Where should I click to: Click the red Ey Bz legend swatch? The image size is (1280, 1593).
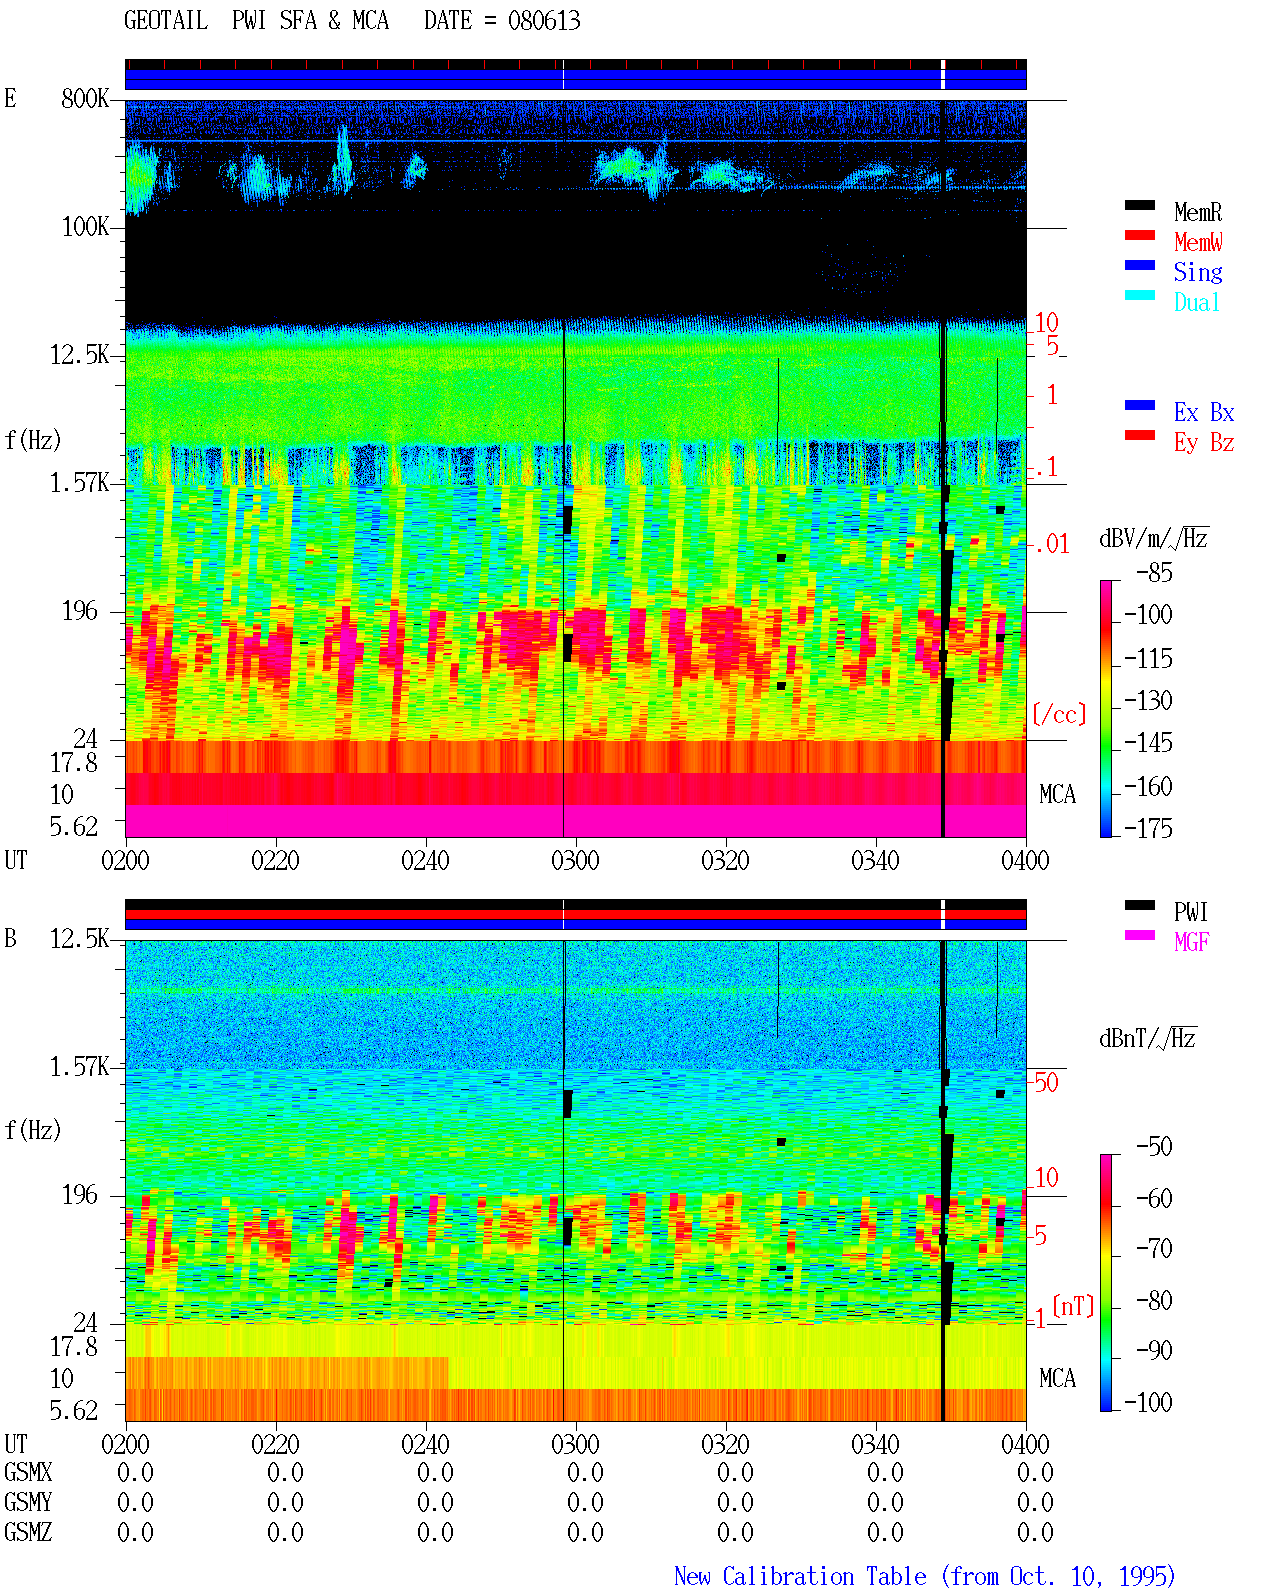(x=1139, y=435)
